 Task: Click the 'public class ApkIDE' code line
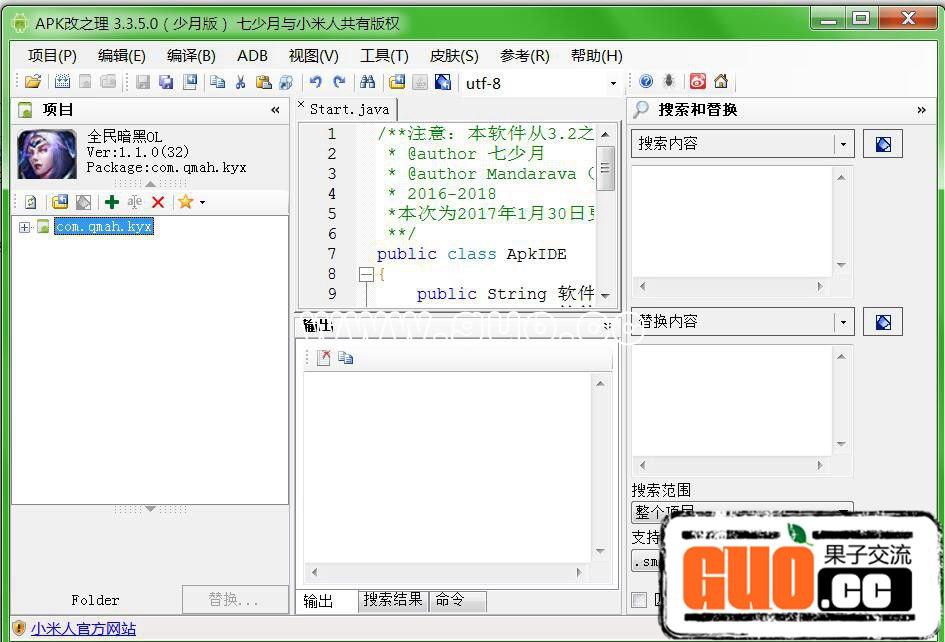pyautogui.click(x=471, y=254)
